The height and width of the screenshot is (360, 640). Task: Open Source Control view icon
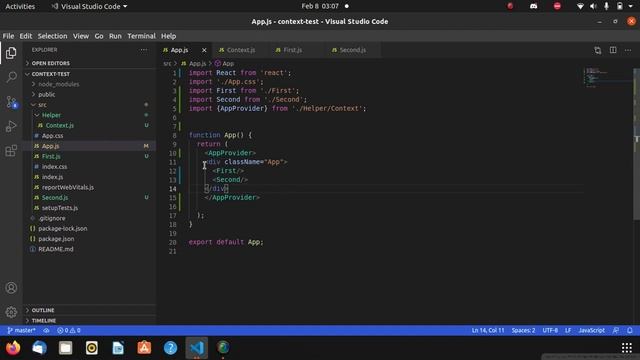[x=11, y=102]
